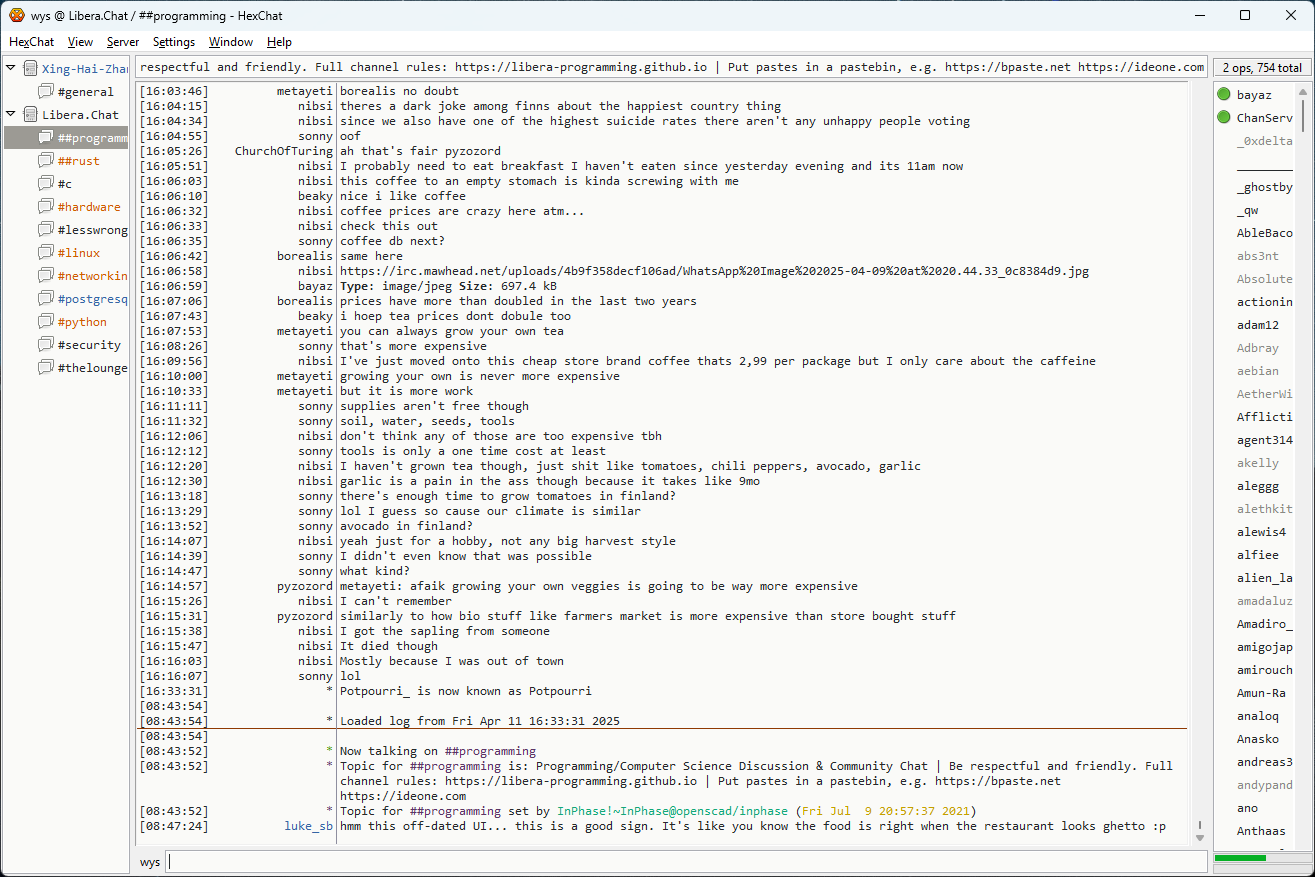Click the channel icon beside #linux
Image resolution: width=1315 pixels, height=877 pixels.
tap(46, 253)
